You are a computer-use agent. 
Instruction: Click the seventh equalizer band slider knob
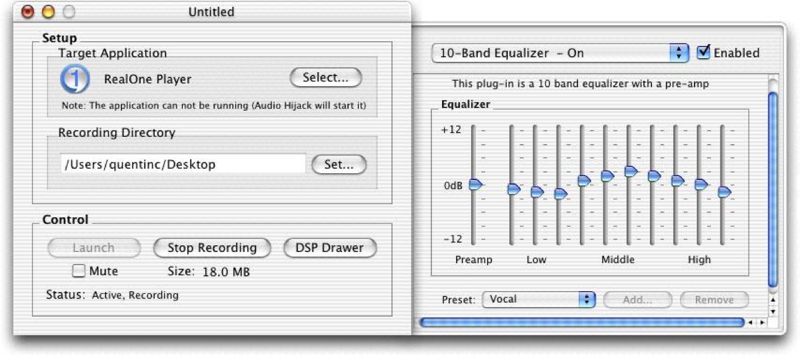pyautogui.click(x=655, y=176)
